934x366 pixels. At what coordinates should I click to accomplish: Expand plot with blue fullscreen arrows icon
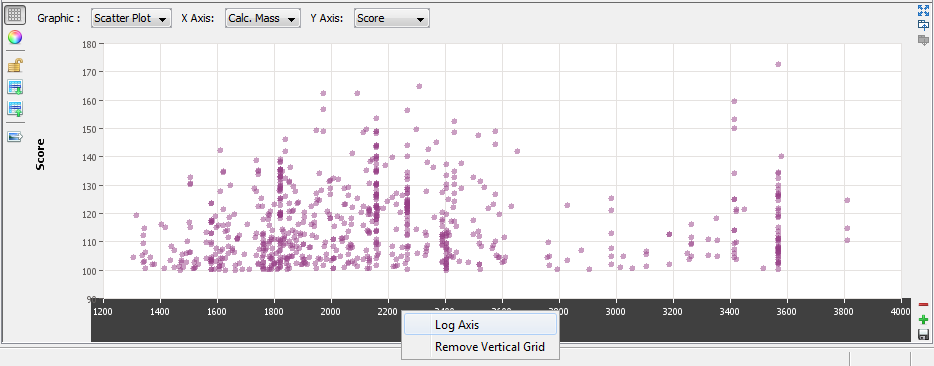tap(923, 10)
